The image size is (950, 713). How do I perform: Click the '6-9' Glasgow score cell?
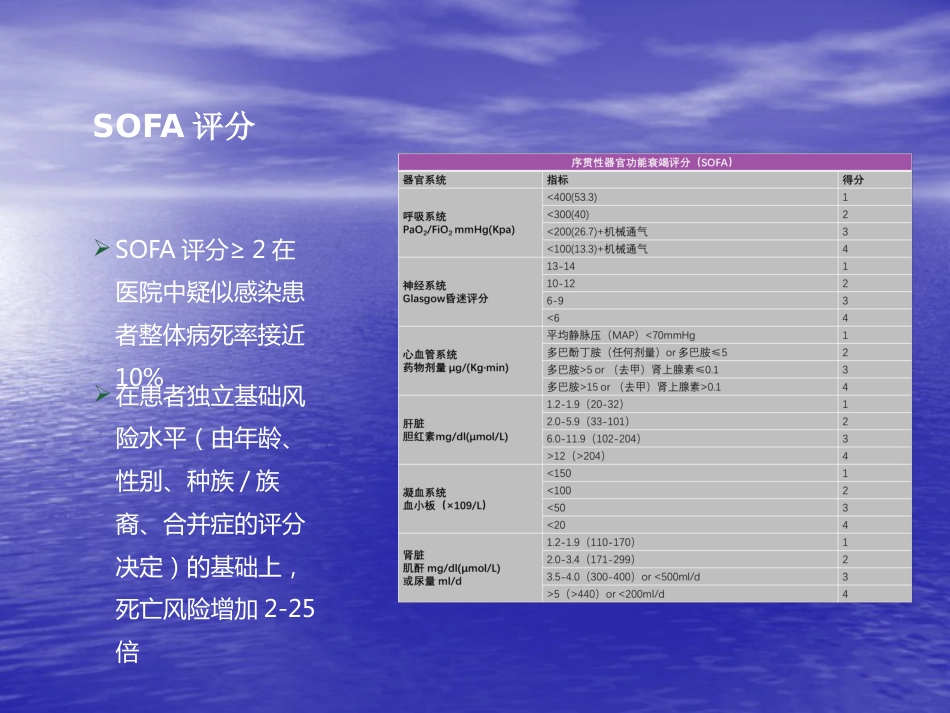689,301
